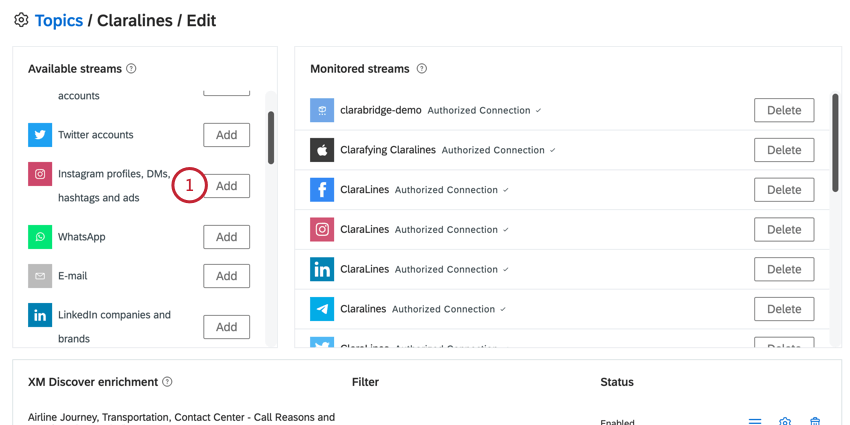Add E-mail stream
Viewport: 850px width, 425px height.
(227, 276)
